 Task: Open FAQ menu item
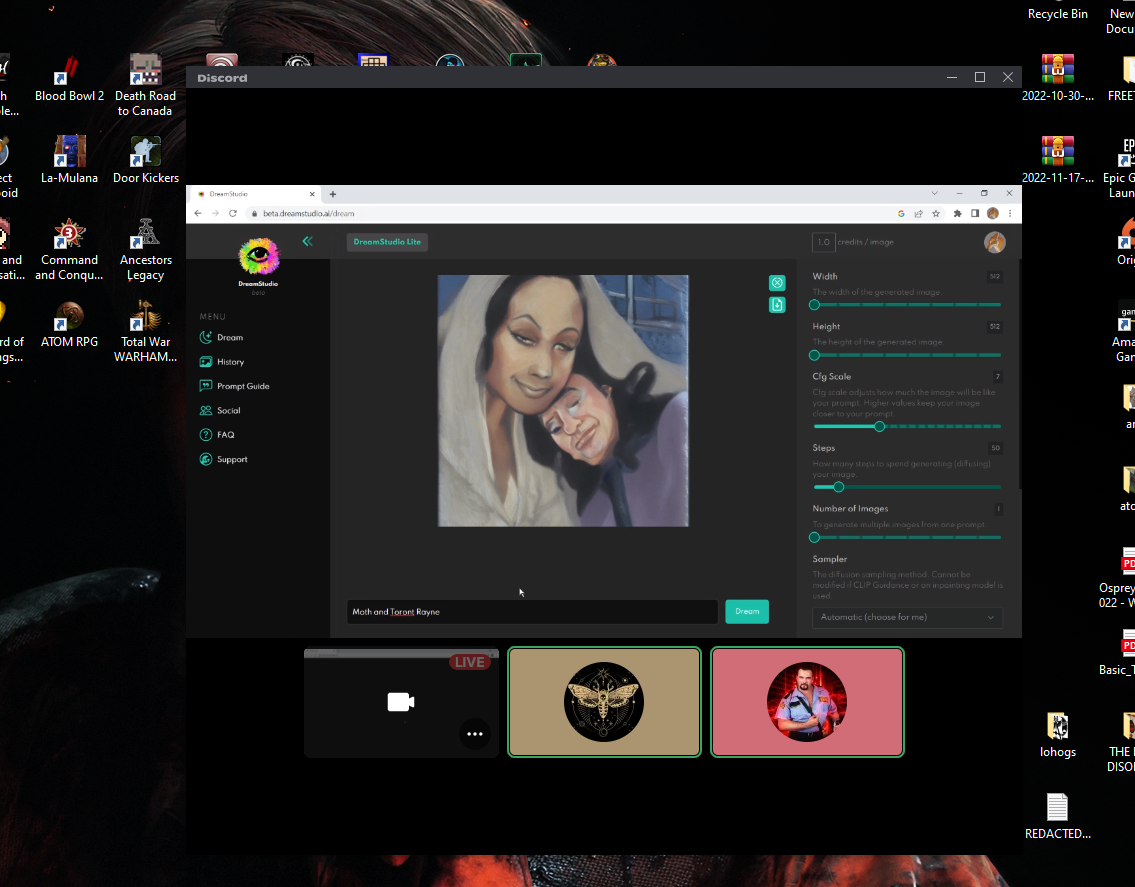click(217, 435)
